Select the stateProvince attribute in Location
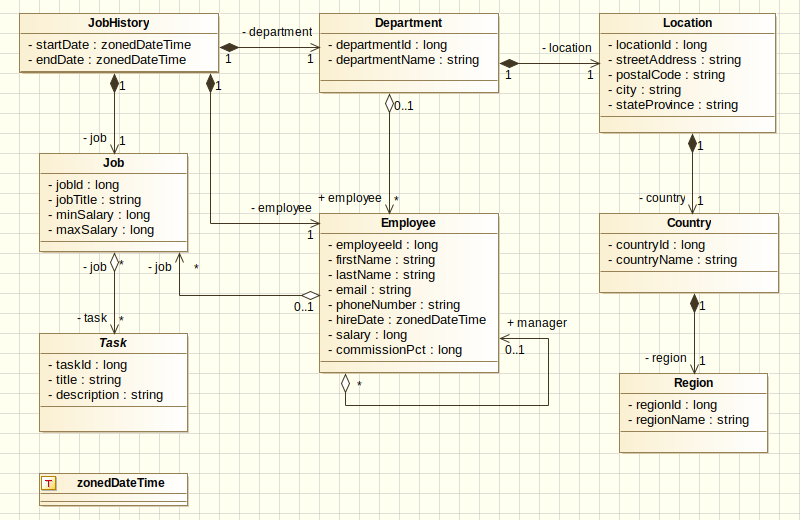 (x=676, y=105)
